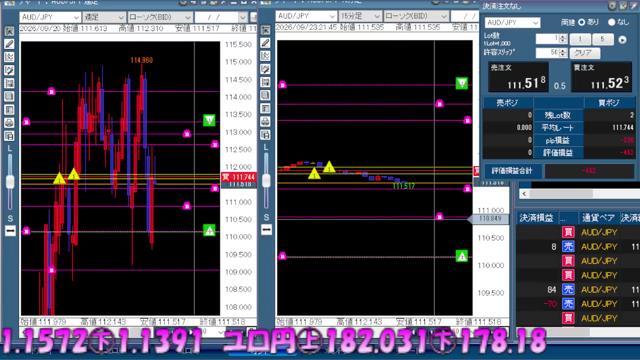
Task: Select the cursor pointer tool in left chart
Action: tap(9, 31)
